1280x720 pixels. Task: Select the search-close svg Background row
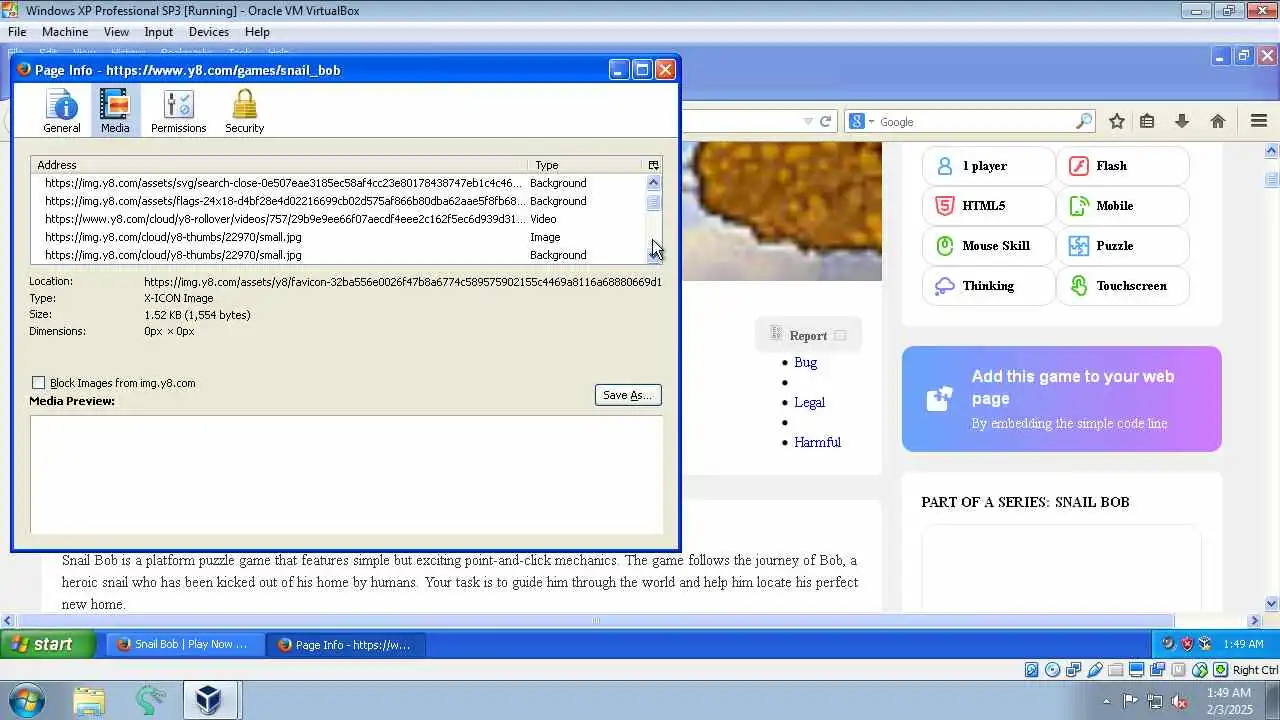click(x=338, y=183)
